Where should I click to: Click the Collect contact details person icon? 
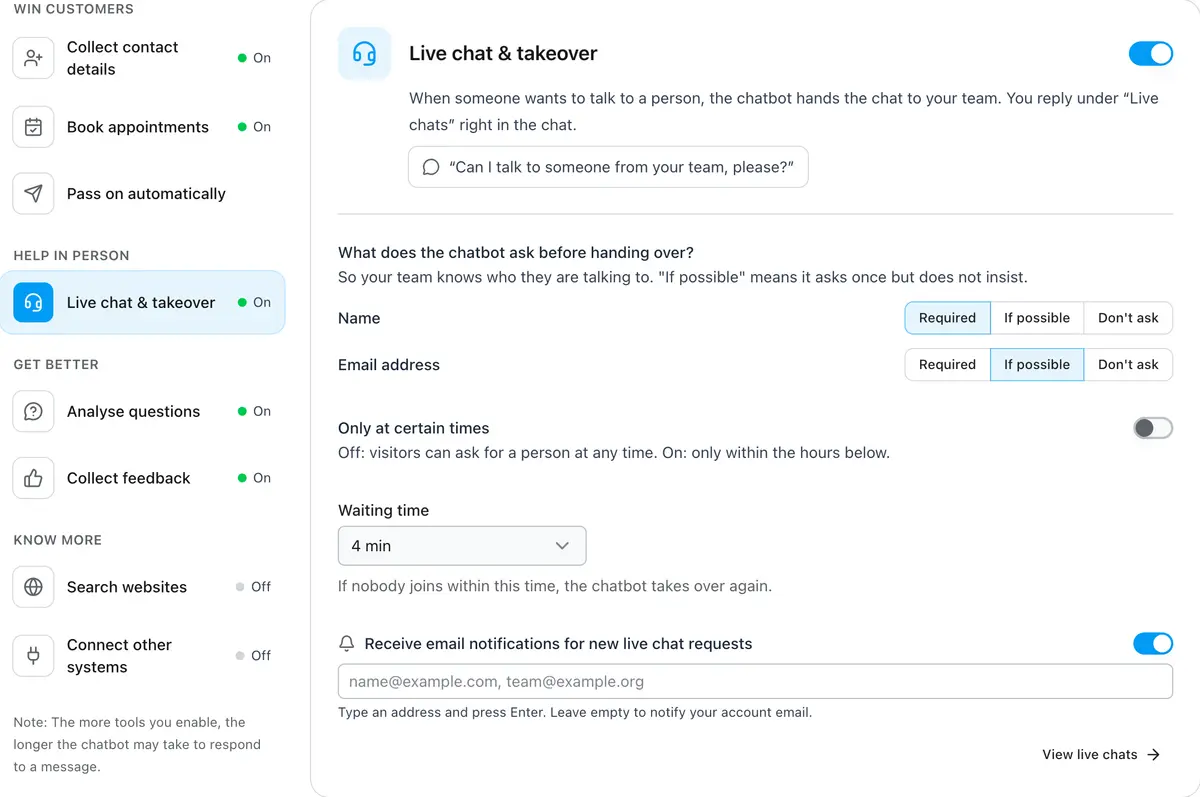coord(33,58)
